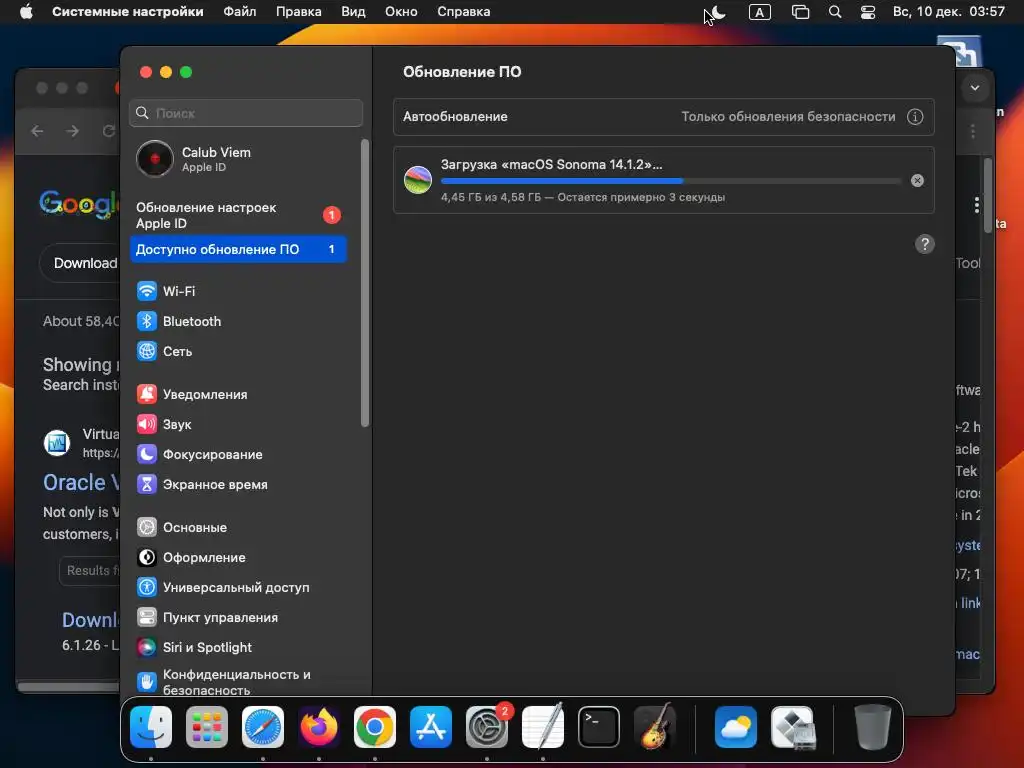
Task: Open Оформление appearance settings
Action: [191, 557]
